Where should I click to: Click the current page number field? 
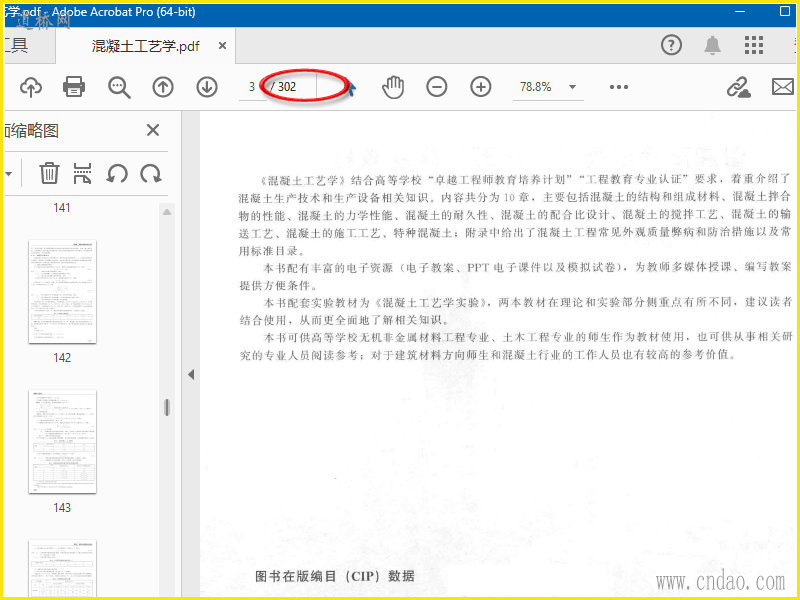(x=252, y=87)
